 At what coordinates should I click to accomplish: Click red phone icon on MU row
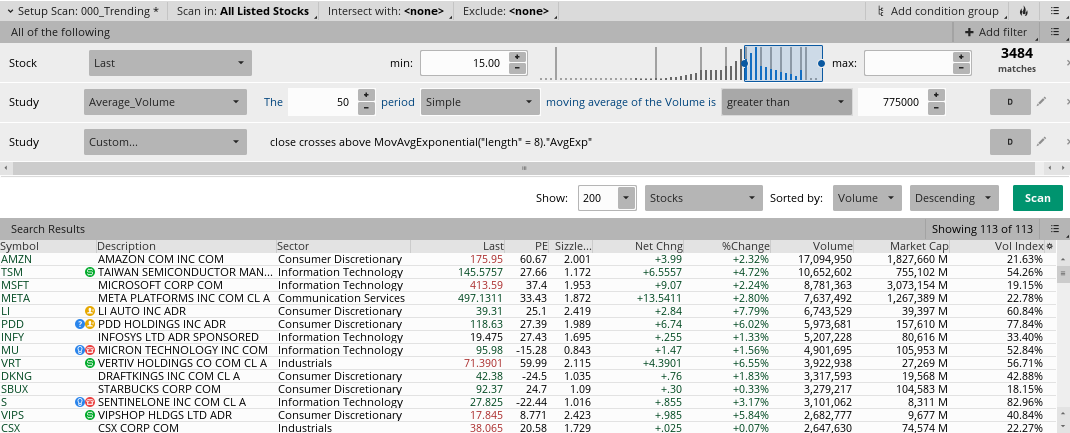coord(89,350)
